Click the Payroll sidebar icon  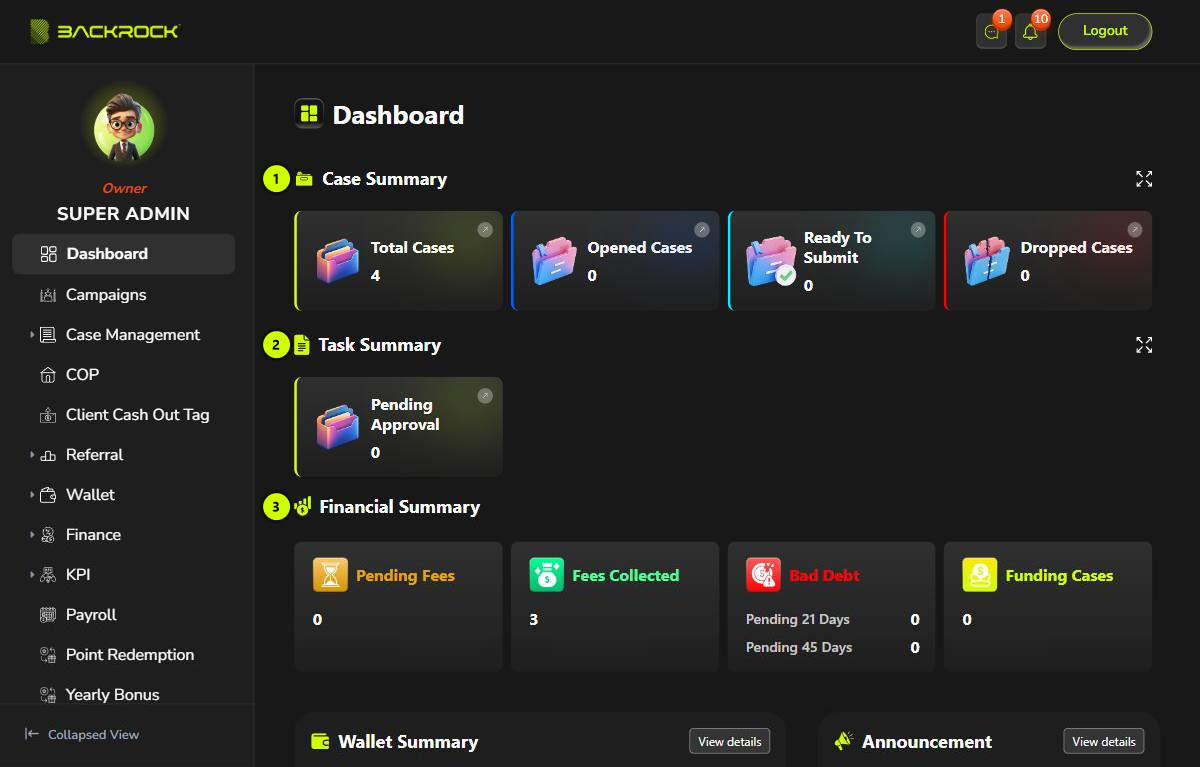pos(48,615)
